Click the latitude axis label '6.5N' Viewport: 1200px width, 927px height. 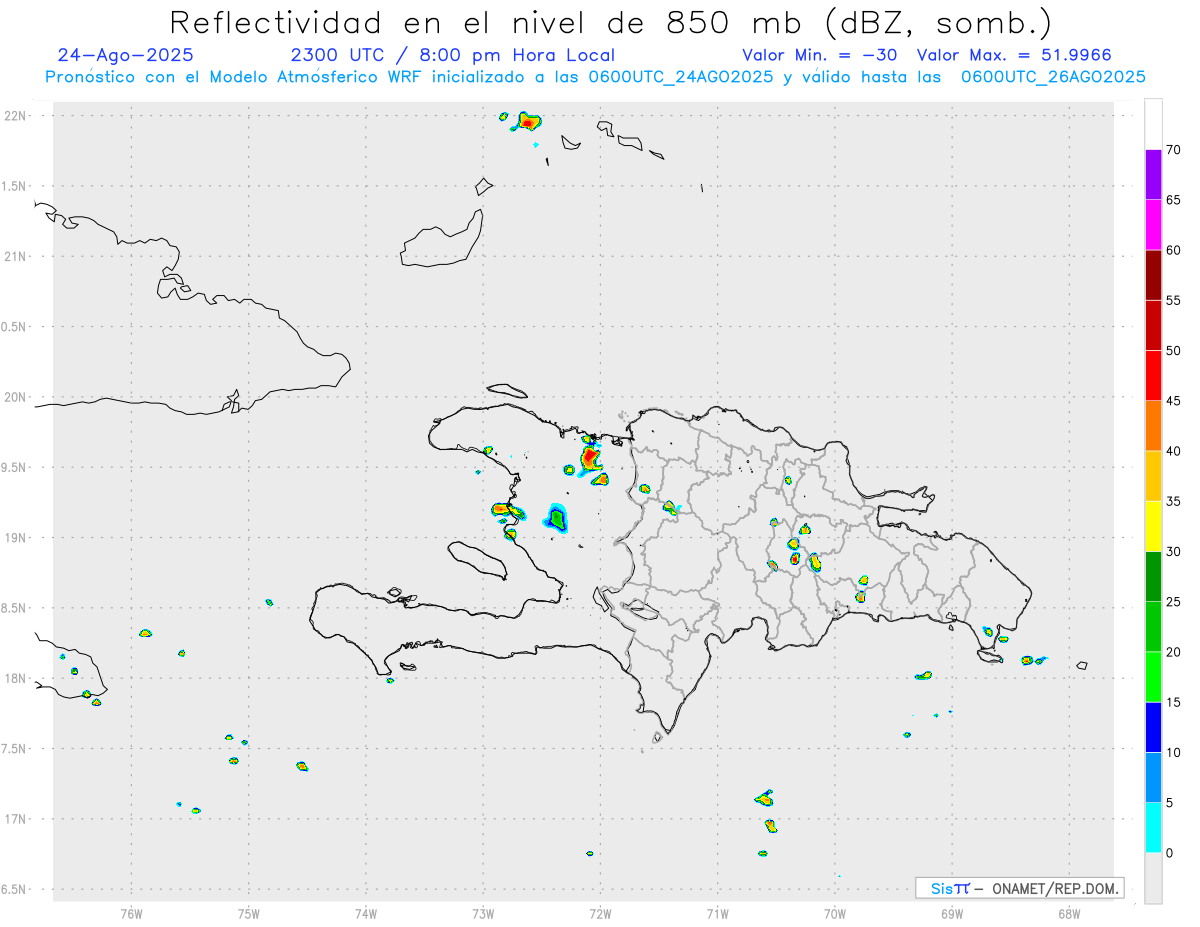tap(14, 890)
